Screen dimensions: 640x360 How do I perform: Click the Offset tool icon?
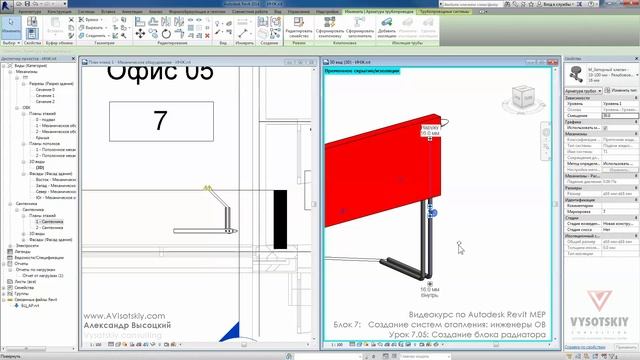(153, 21)
